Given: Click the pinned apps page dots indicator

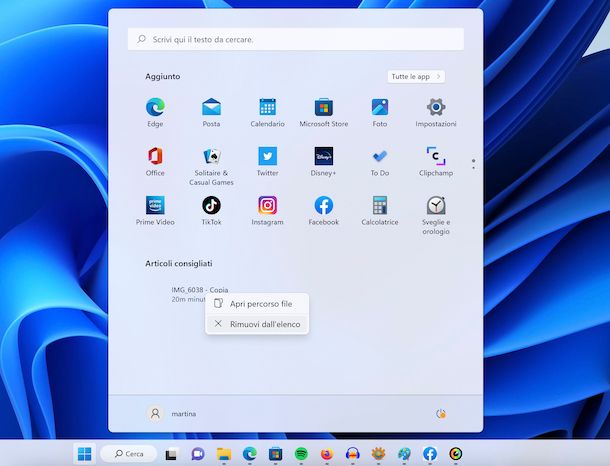Looking at the screenshot, I should tap(473, 164).
